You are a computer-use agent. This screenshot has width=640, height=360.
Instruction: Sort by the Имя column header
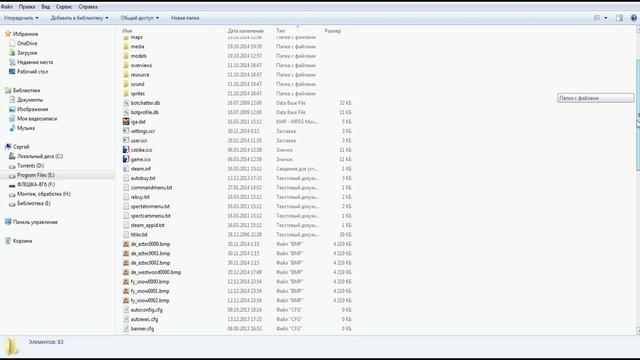(x=127, y=31)
